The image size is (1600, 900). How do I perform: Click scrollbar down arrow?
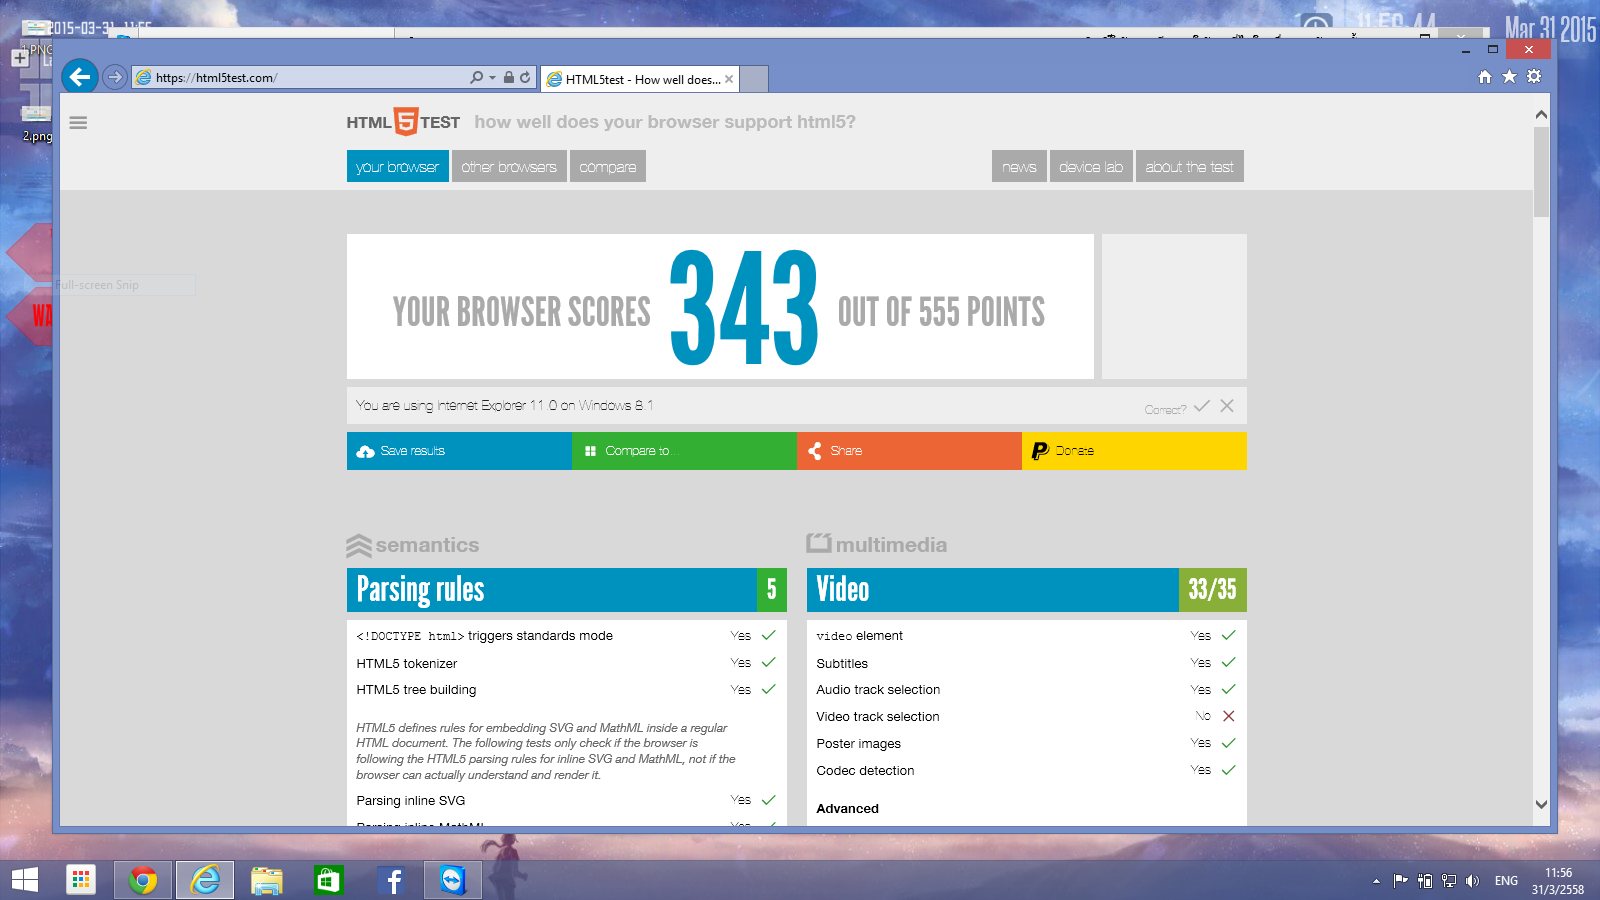(x=1541, y=805)
